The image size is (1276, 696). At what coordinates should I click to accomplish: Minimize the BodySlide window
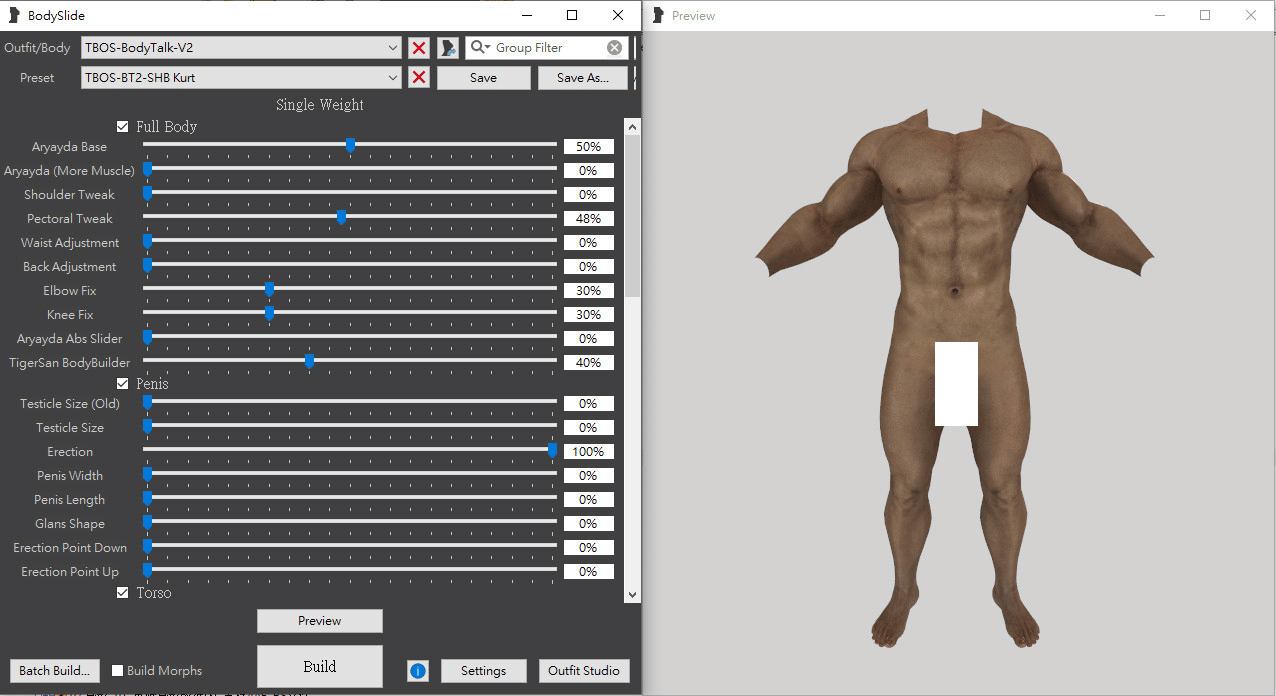pos(526,15)
